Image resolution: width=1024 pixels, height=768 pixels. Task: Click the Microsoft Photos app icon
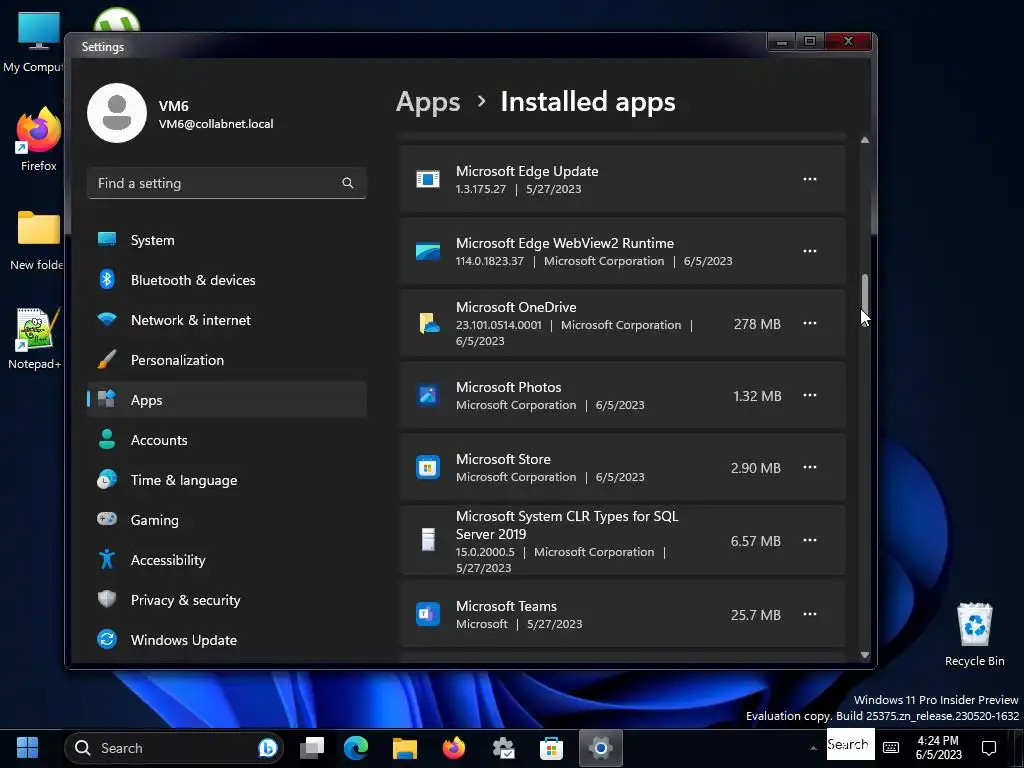point(428,395)
